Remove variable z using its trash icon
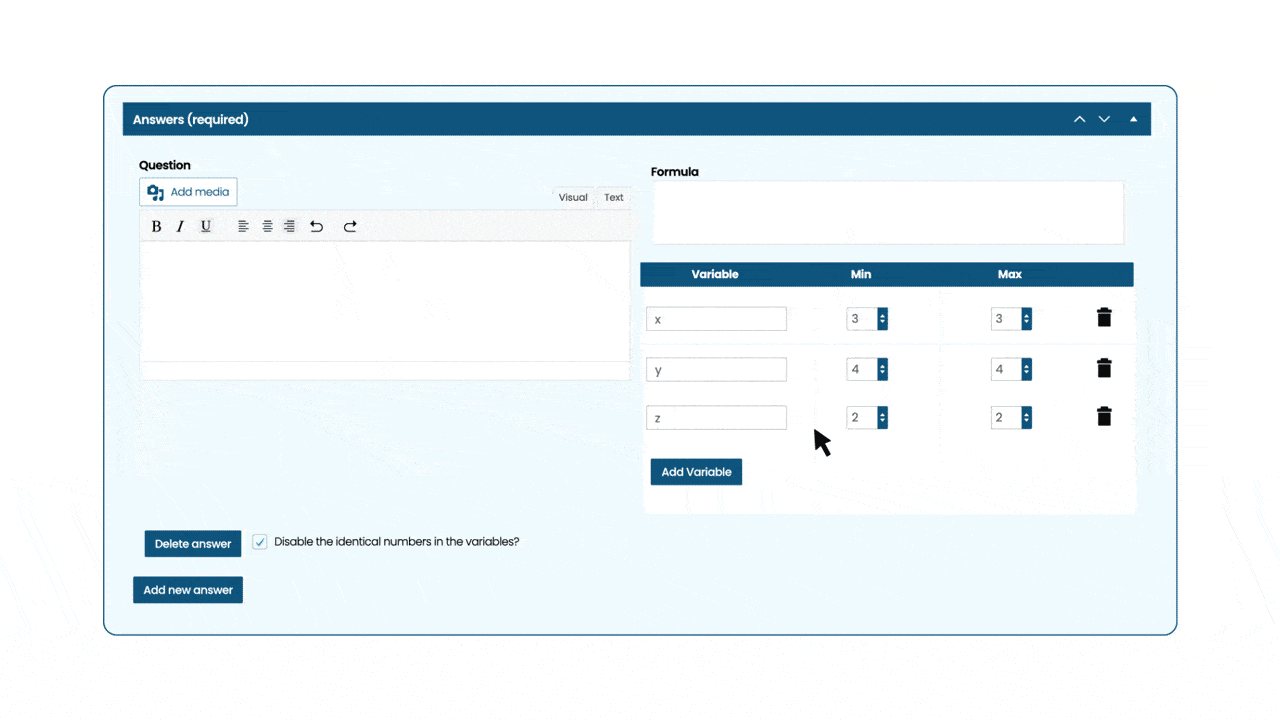Image resolution: width=1280 pixels, height=720 pixels. coord(1104,416)
